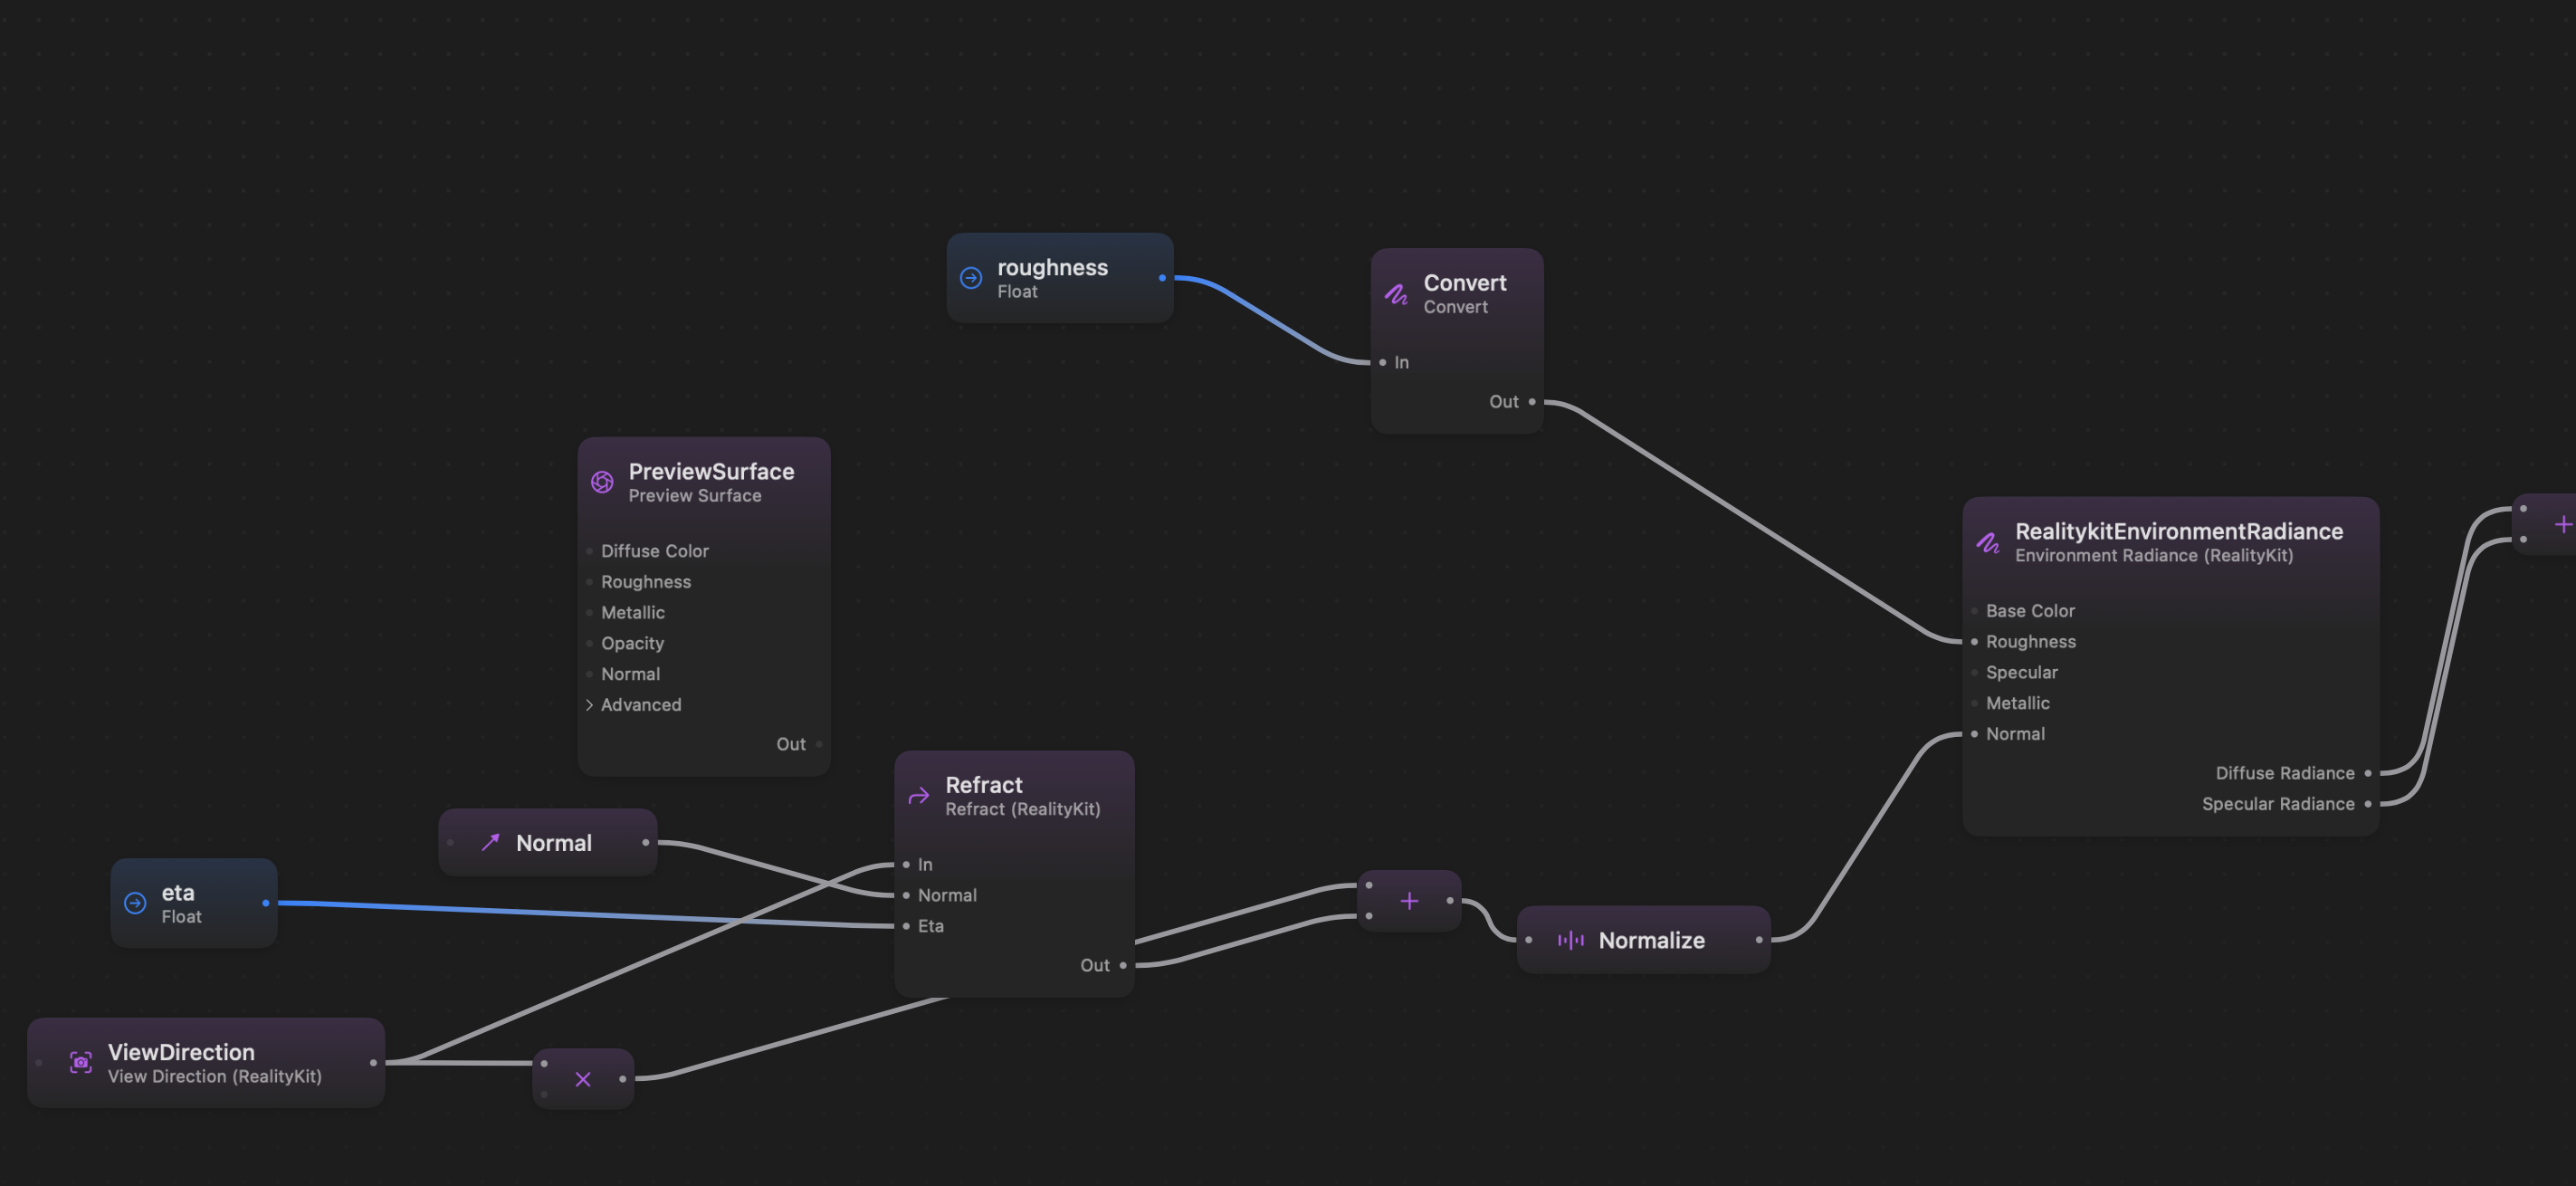Click the PreviewSurface sphere icon
The width and height of the screenshot is (2576, 1186).
coord(602,481)
